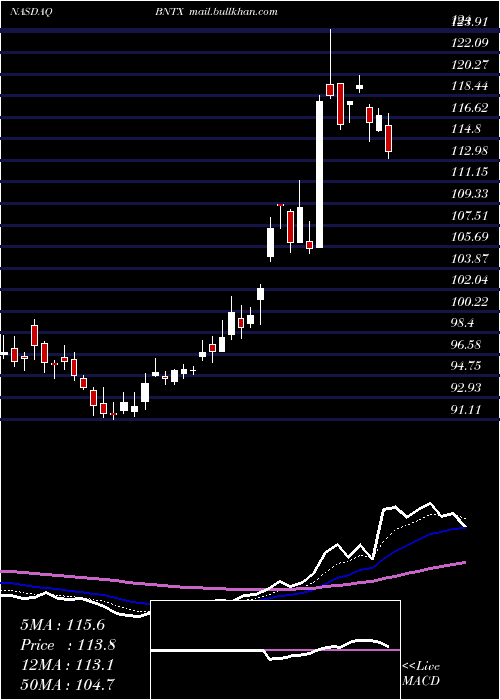Click the 102.04 price axis label
This screenshot has height=700, width=500.
469,280
